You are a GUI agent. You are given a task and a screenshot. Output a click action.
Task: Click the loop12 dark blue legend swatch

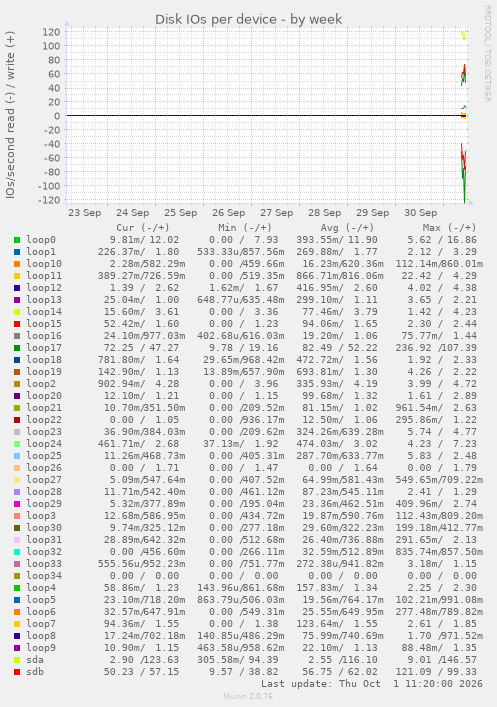tap(17, 288)
